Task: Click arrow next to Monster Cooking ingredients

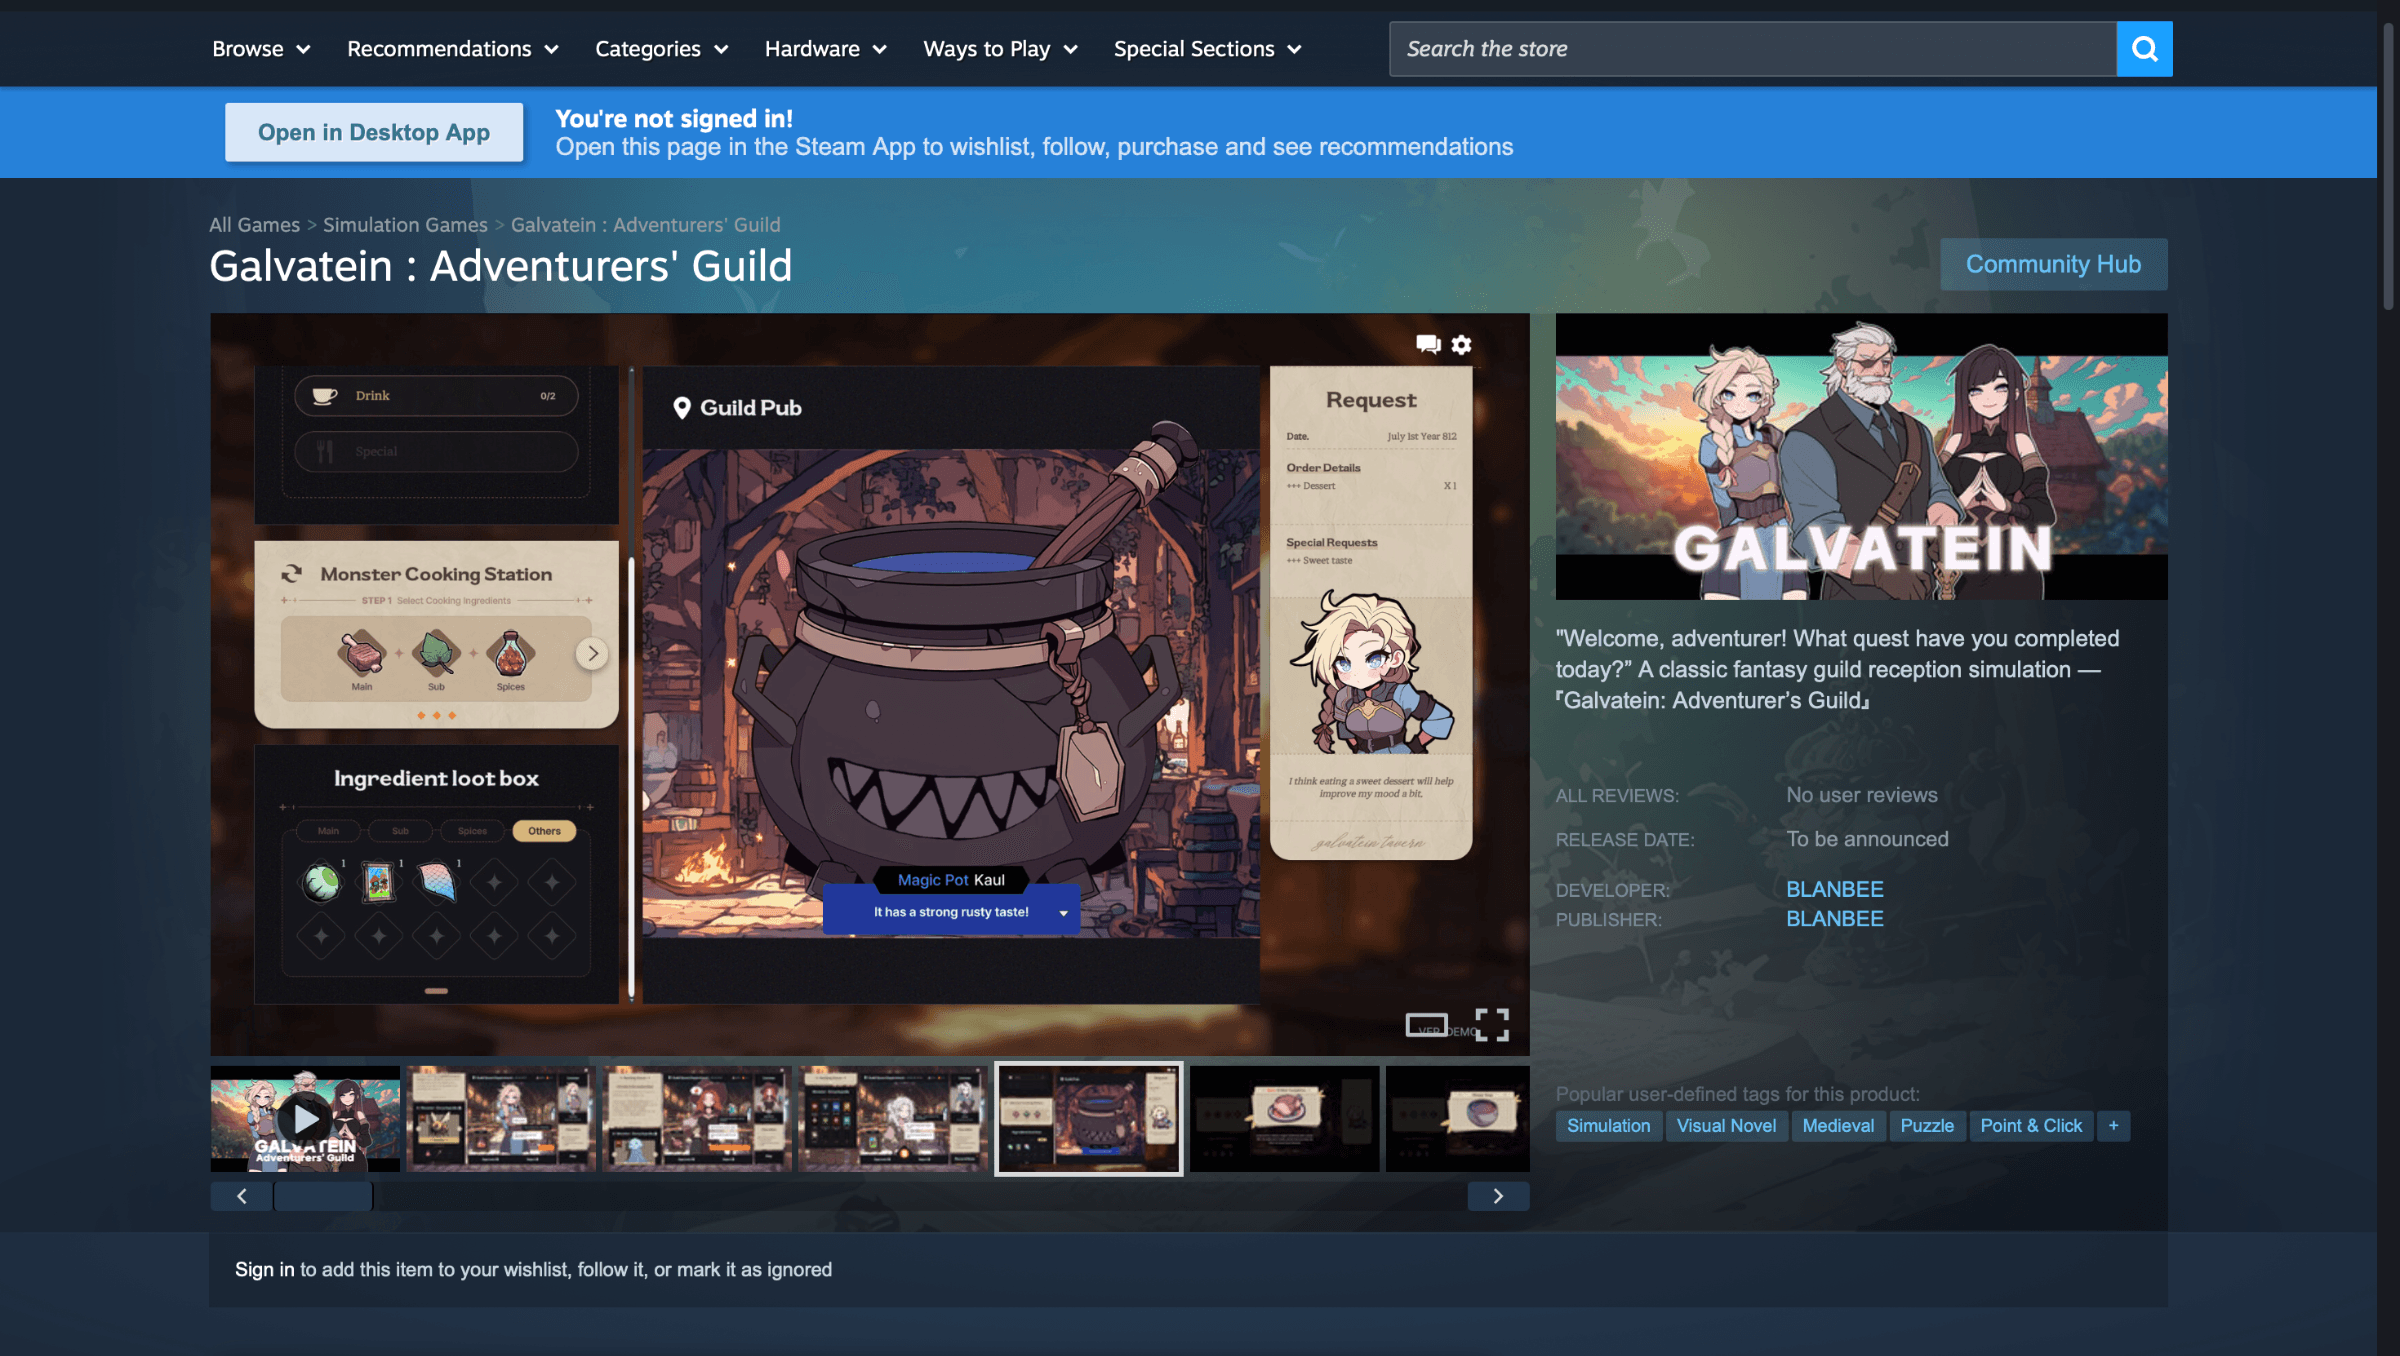Action: 592,654
